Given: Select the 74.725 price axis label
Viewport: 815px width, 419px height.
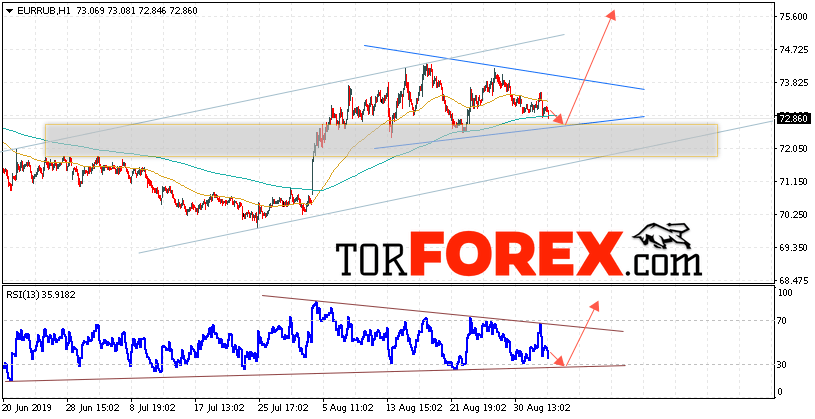Looking at the screenshot, I should pos(793,50).
